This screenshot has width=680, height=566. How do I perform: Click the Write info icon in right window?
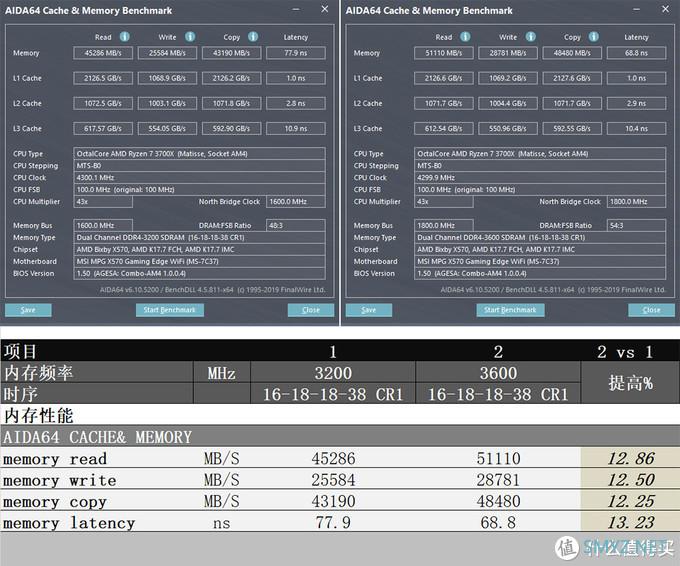pyautogui.click(x=530, y=37)
